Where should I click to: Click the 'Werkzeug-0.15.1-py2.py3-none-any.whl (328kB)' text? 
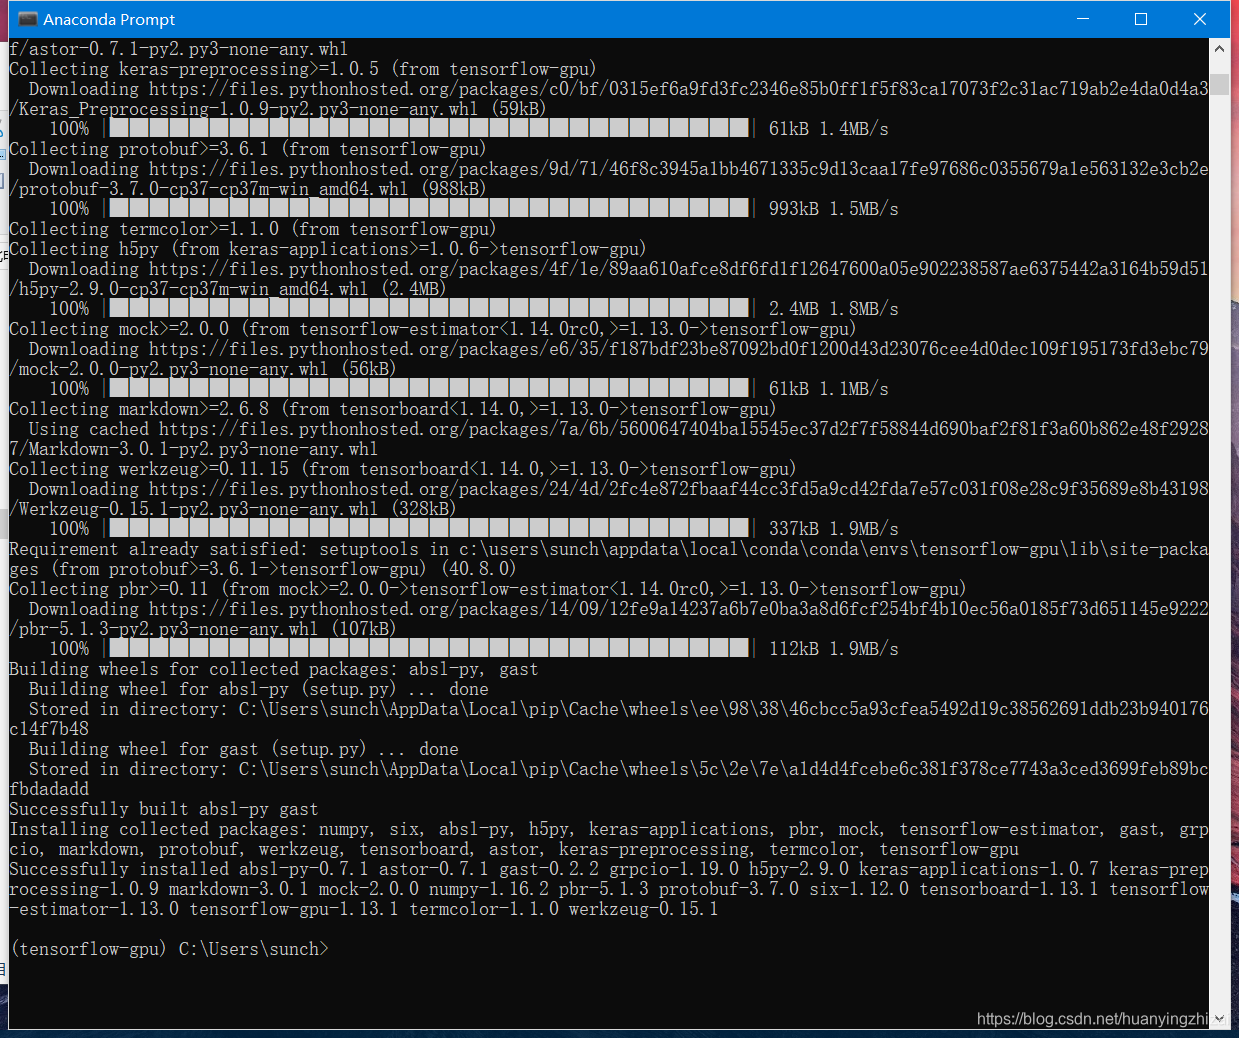[x=237, y=509]
